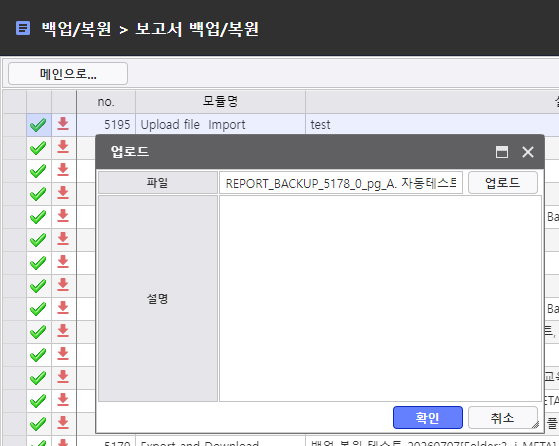Click the file name input field REPORT_BACKUP_5178
559x446 pixels.
tap(341, 183)
